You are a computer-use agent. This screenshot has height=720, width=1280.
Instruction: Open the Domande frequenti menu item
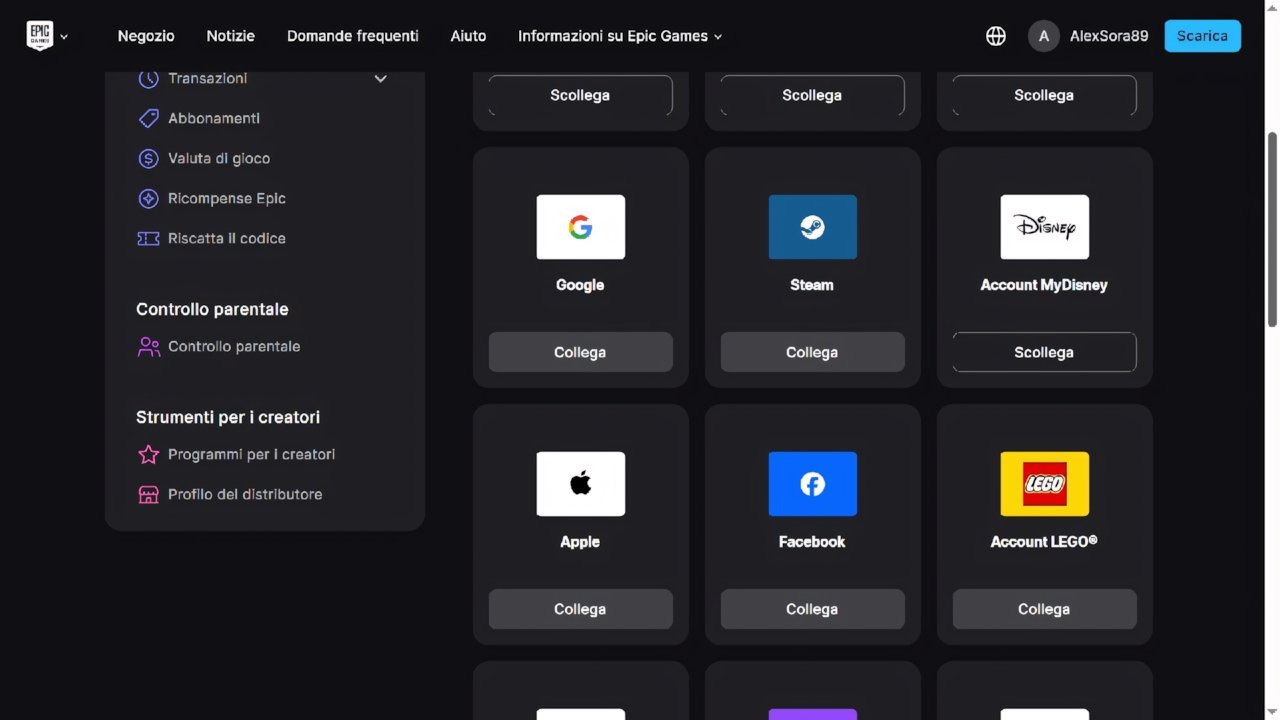pos(353,36)
